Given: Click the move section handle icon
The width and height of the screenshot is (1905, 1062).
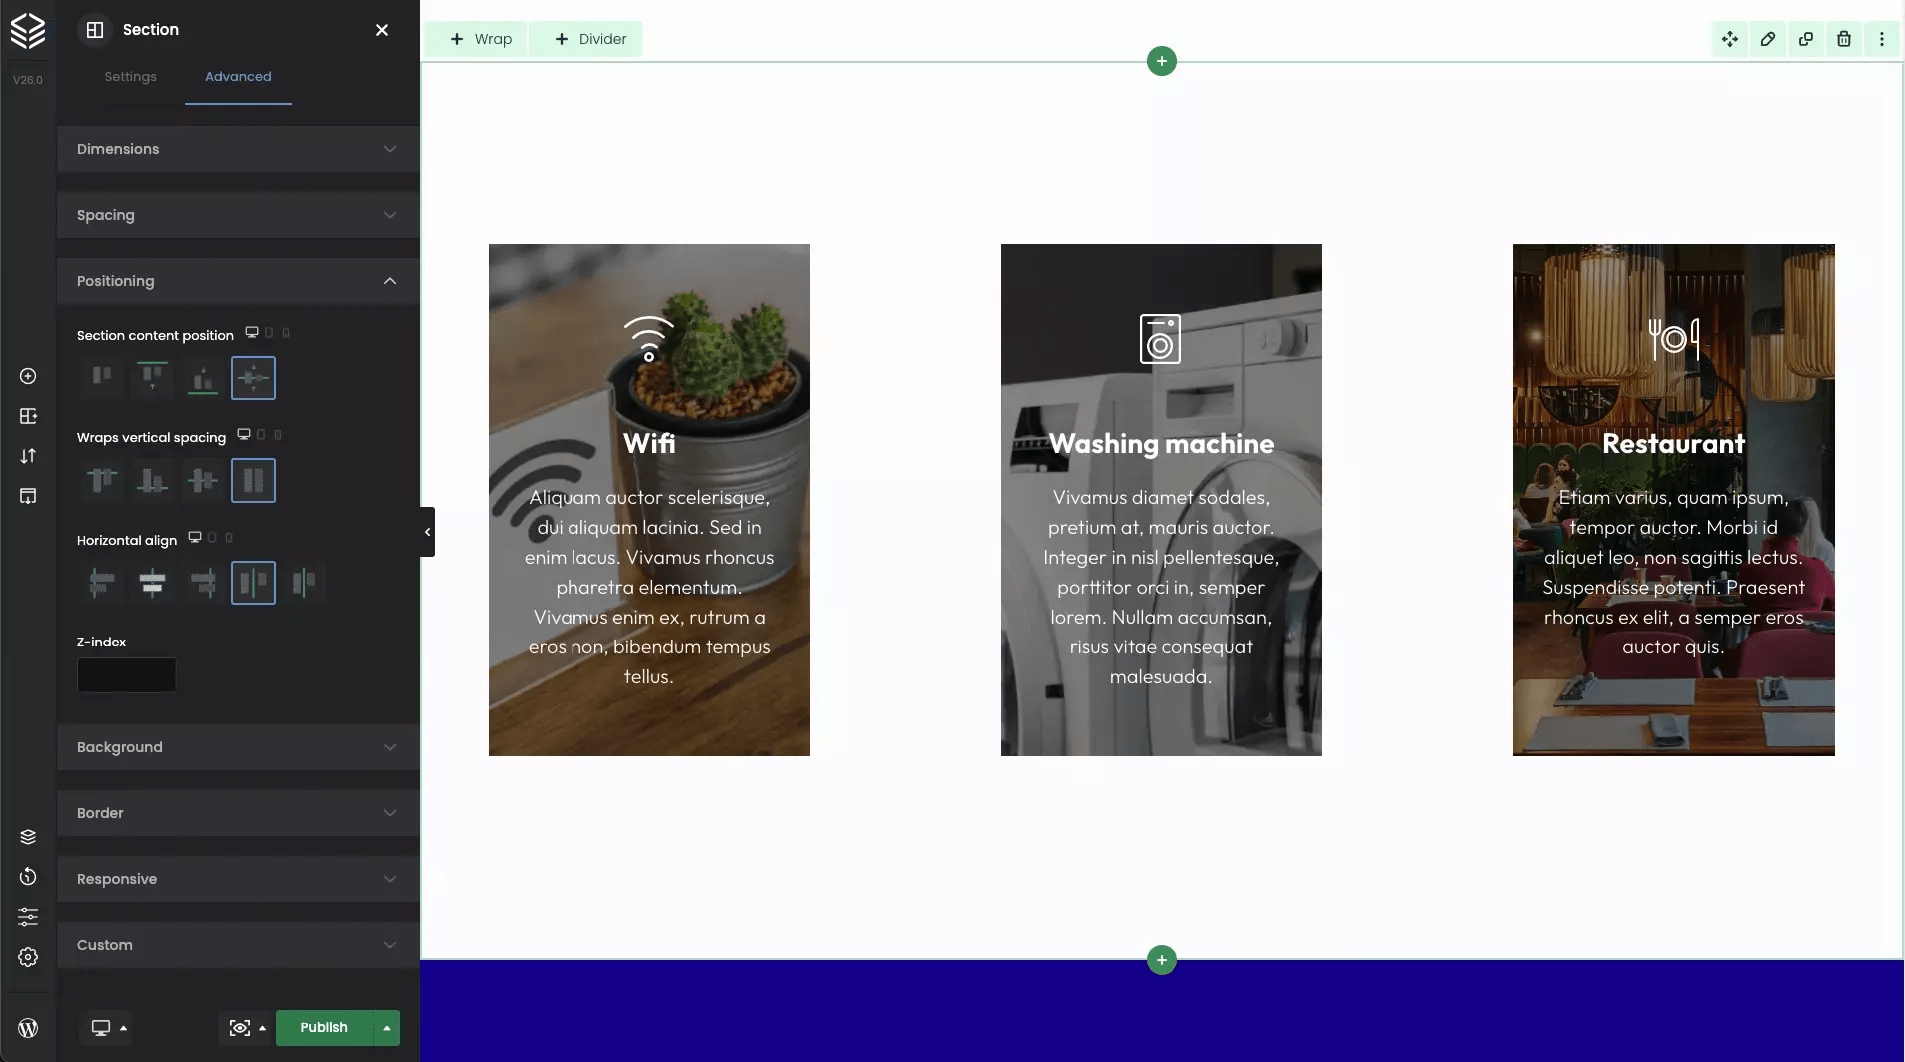Looking at the screenshot, I should click(1730, 39).
